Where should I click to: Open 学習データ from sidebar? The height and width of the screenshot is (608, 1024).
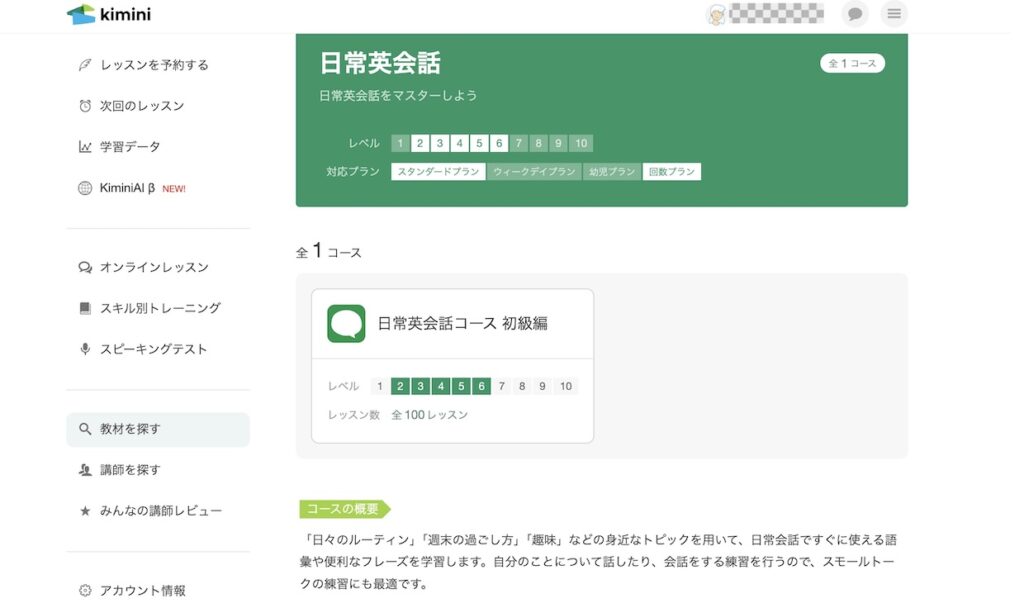click(x=130, y=147)
